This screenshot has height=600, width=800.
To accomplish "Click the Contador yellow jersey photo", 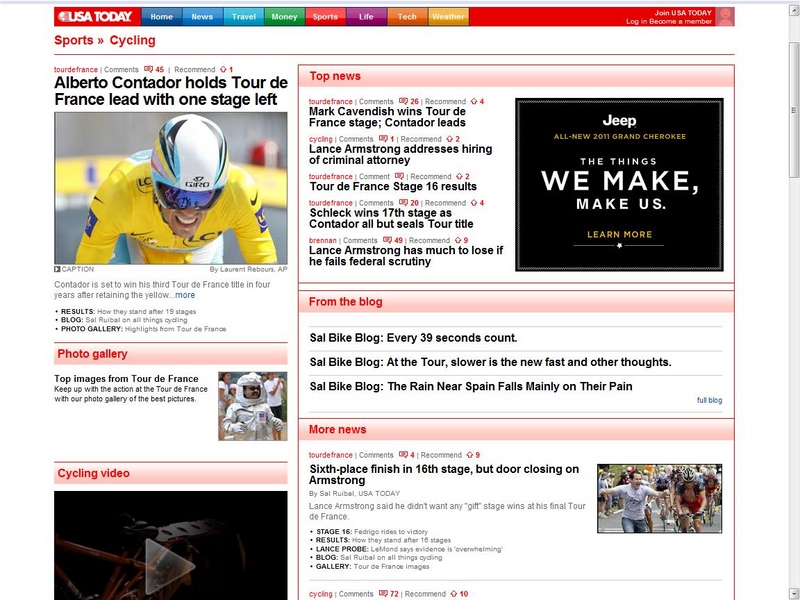I will coord(170,188).
